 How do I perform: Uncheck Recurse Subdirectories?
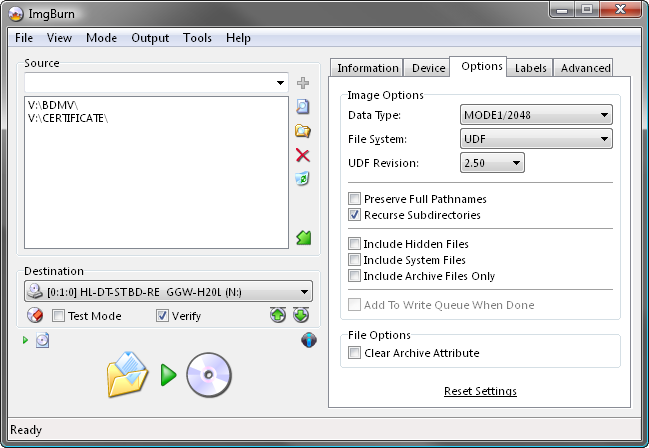pyautogui.click(x=354, y=215)
